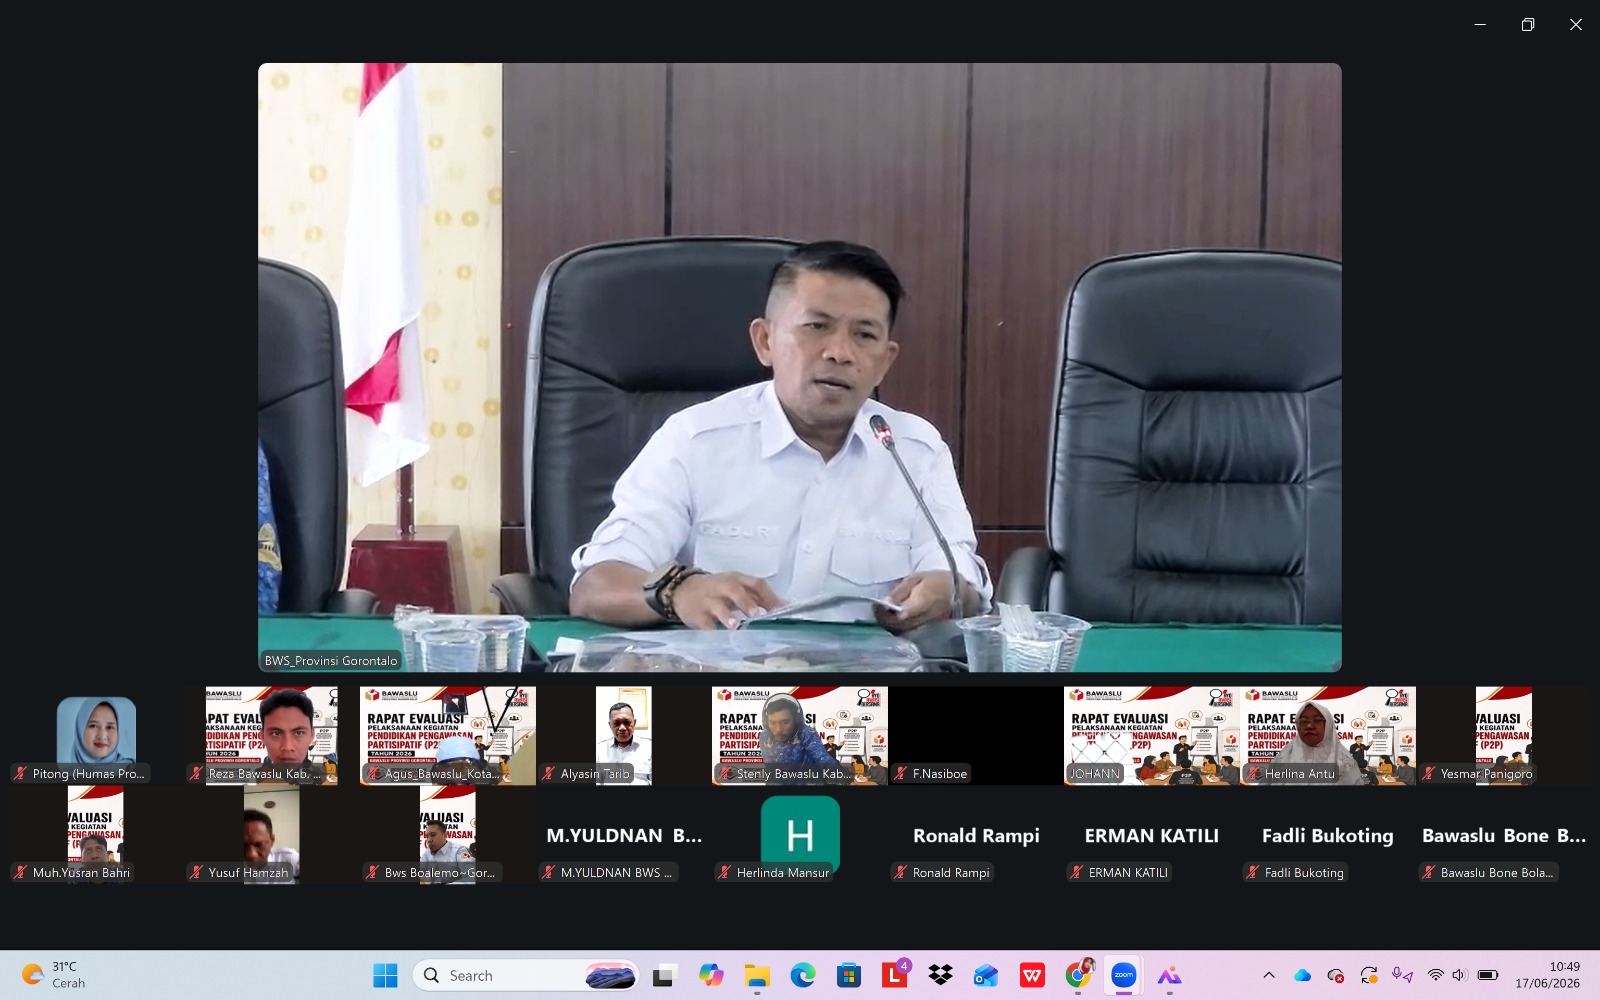1600x1000 pixels.
Task: Click muted mic icon beside Muh.Yusran Bahri
Action: point(20,872)
